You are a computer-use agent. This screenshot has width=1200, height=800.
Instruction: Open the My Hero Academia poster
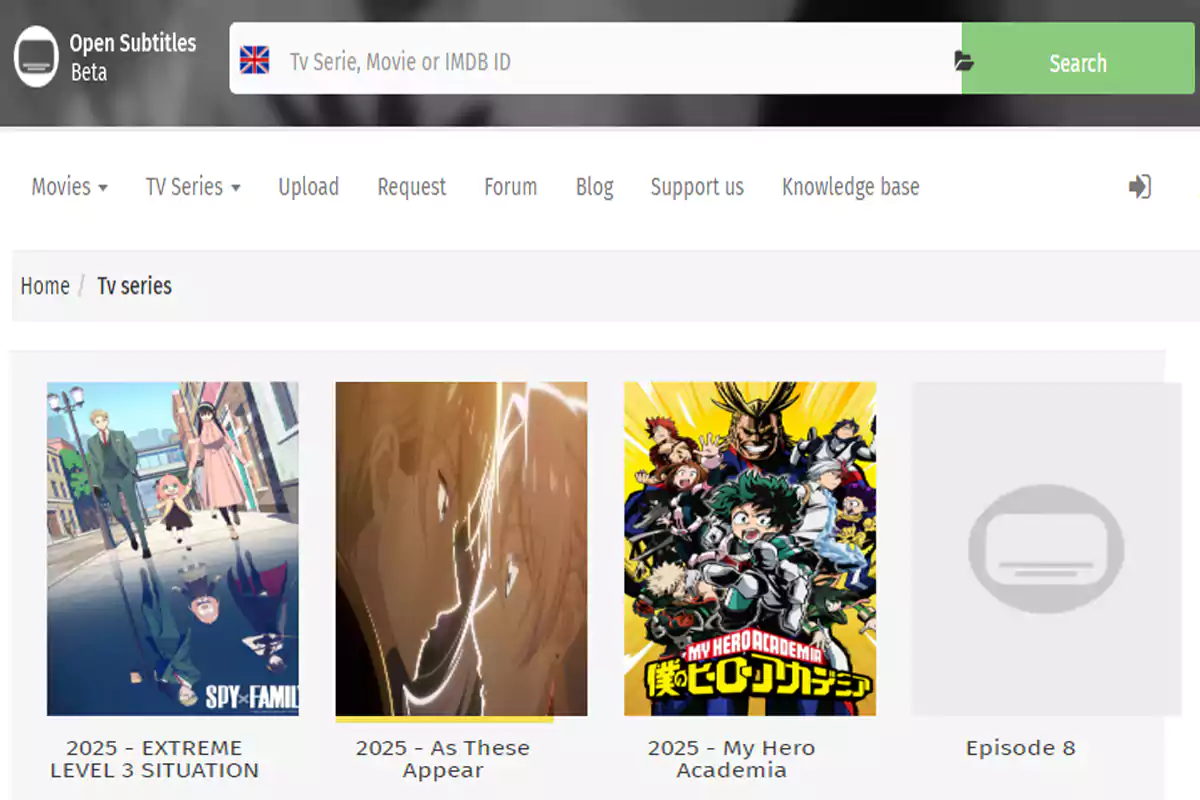tap(750, 548)
